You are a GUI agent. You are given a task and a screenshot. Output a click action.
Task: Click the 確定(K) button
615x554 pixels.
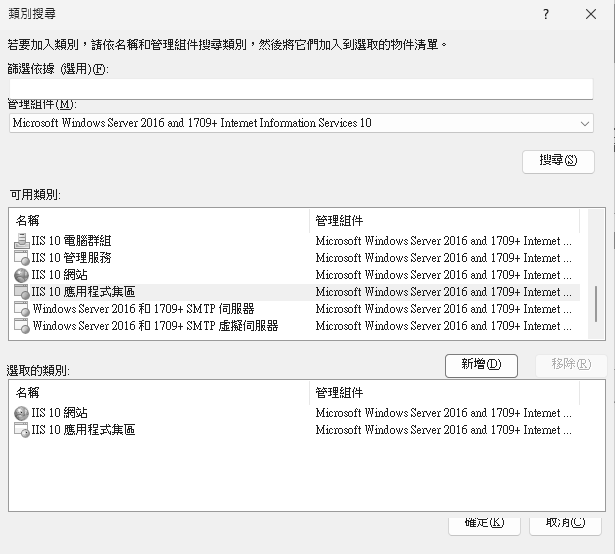484,525
